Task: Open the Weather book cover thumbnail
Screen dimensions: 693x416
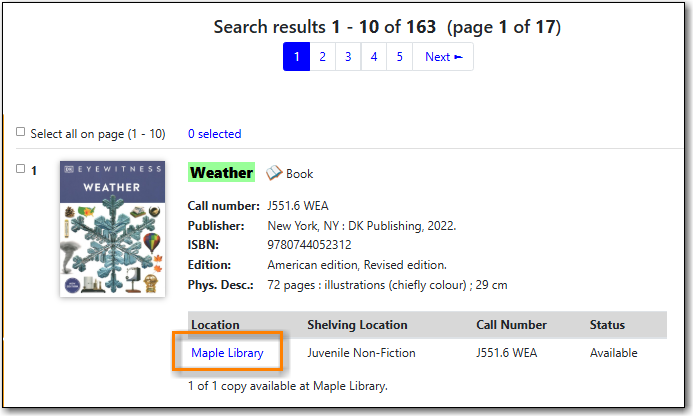Action: click(x=112, y=229)
